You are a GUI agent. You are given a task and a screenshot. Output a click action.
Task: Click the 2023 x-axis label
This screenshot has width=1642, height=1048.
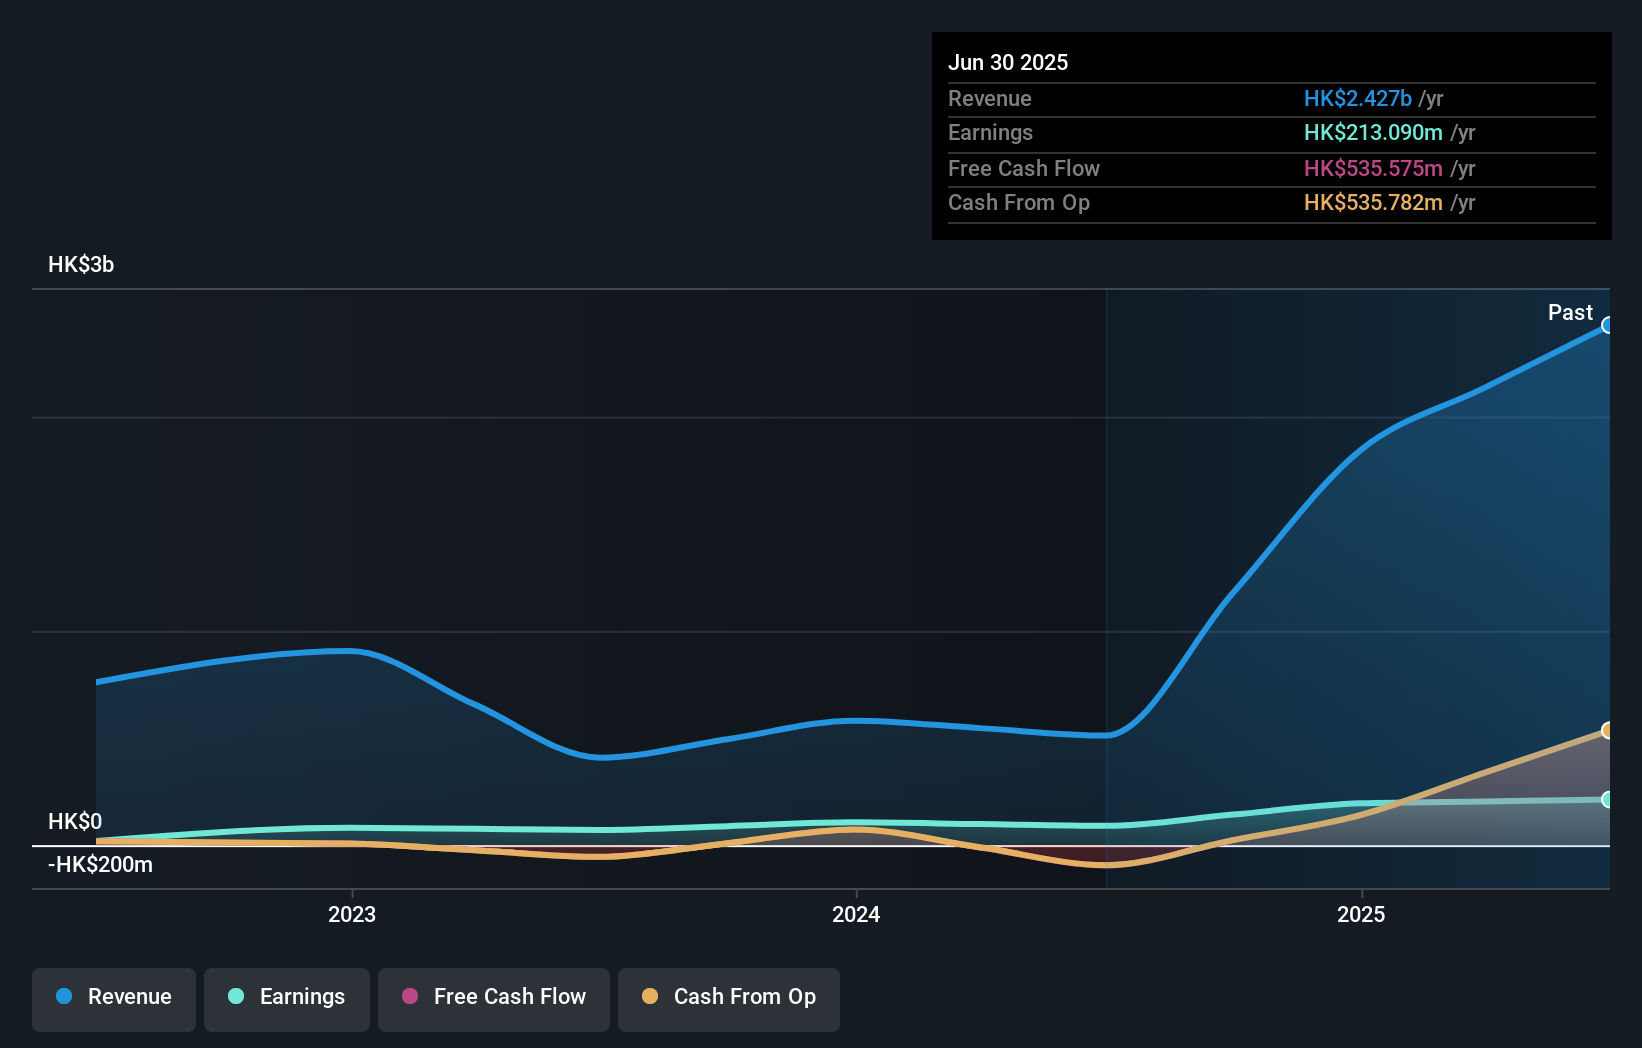(352, 914)
